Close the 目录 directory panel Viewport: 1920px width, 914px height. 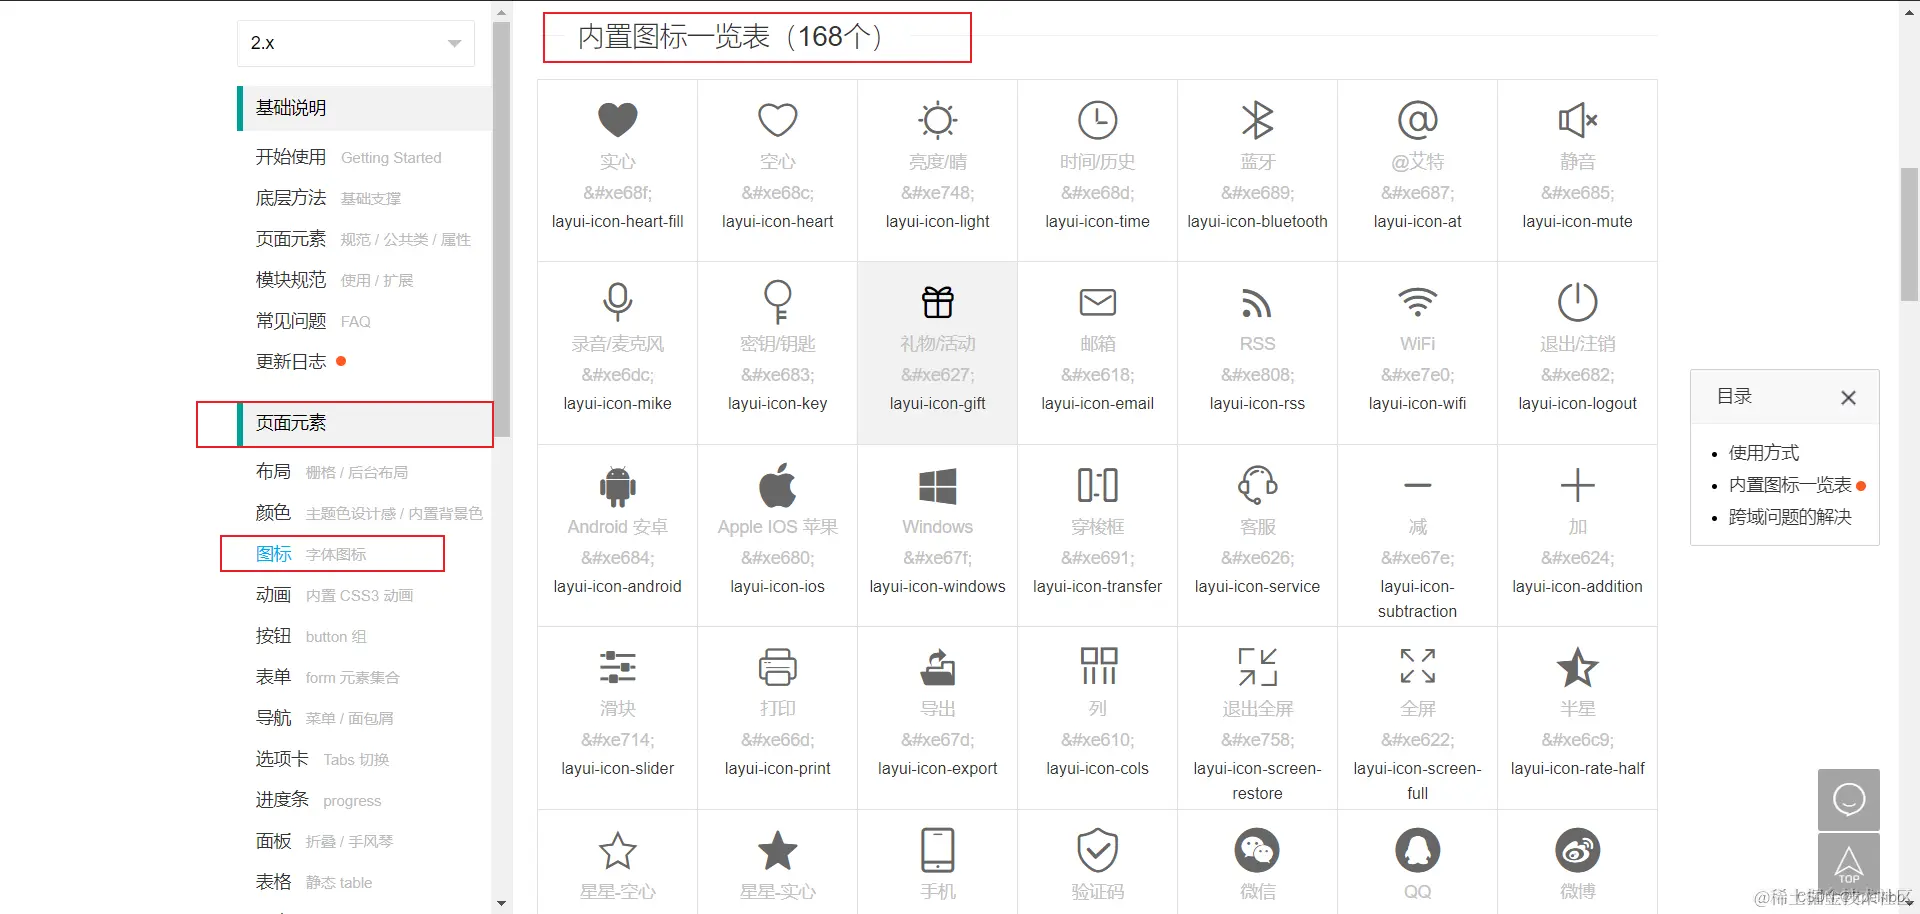pyautogui.click(x=1848, y=397)
